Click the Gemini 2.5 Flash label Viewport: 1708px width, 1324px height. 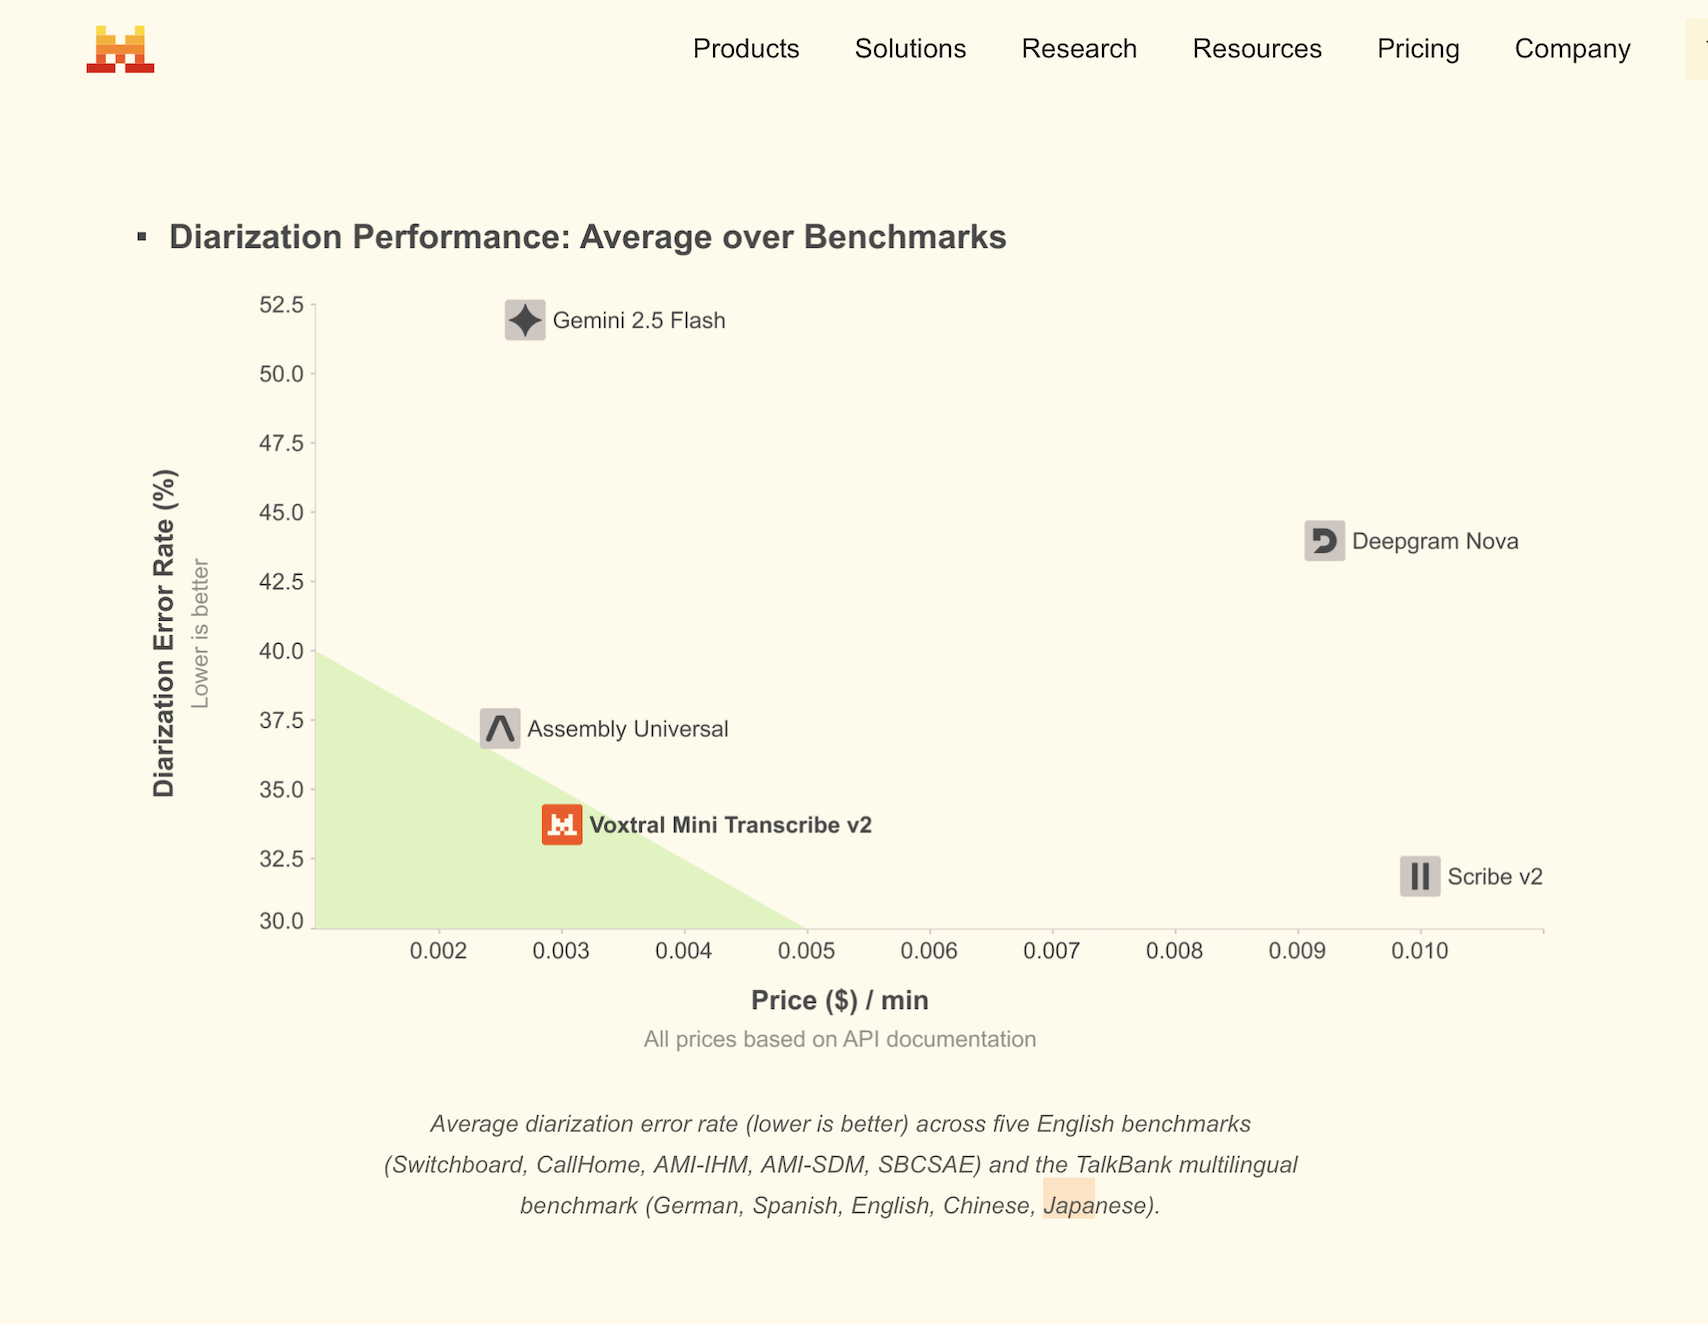click(x=639, y=321)
